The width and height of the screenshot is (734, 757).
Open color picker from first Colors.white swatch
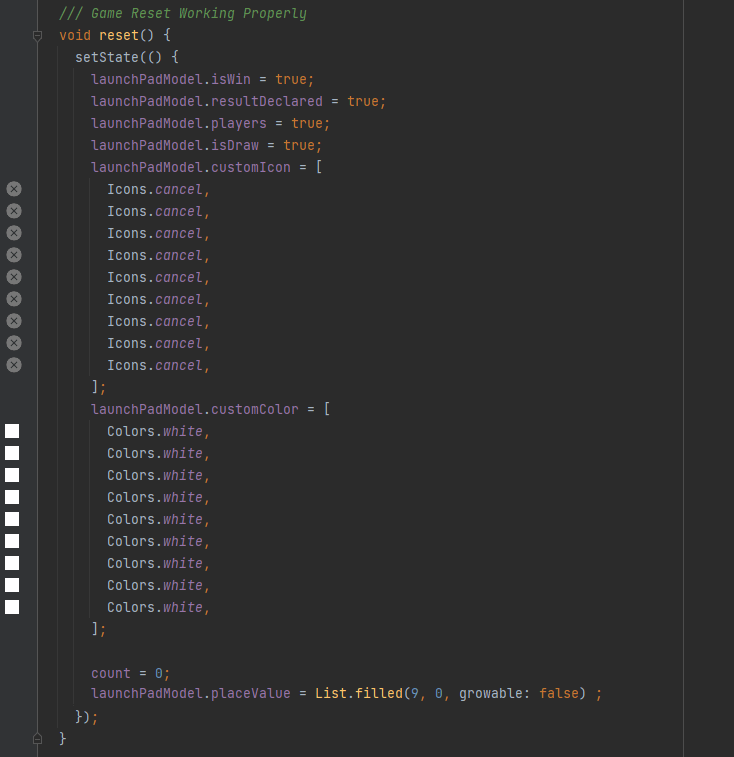click(x=12, y=431)
